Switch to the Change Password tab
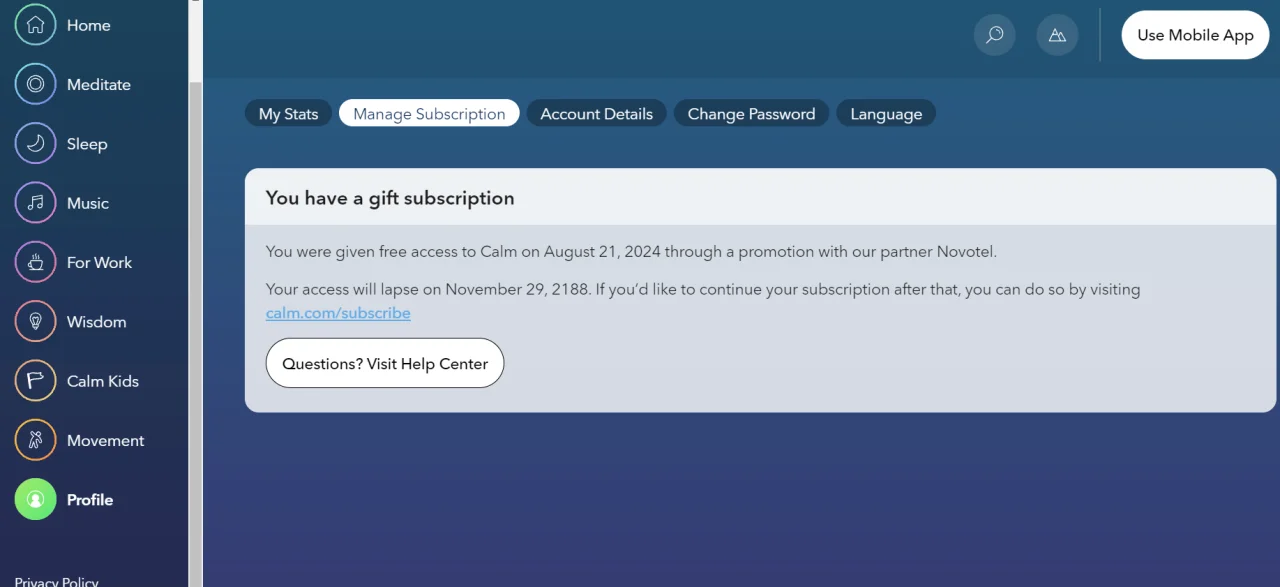This screenshot has width=1280, height=587. tap(752, 113)
